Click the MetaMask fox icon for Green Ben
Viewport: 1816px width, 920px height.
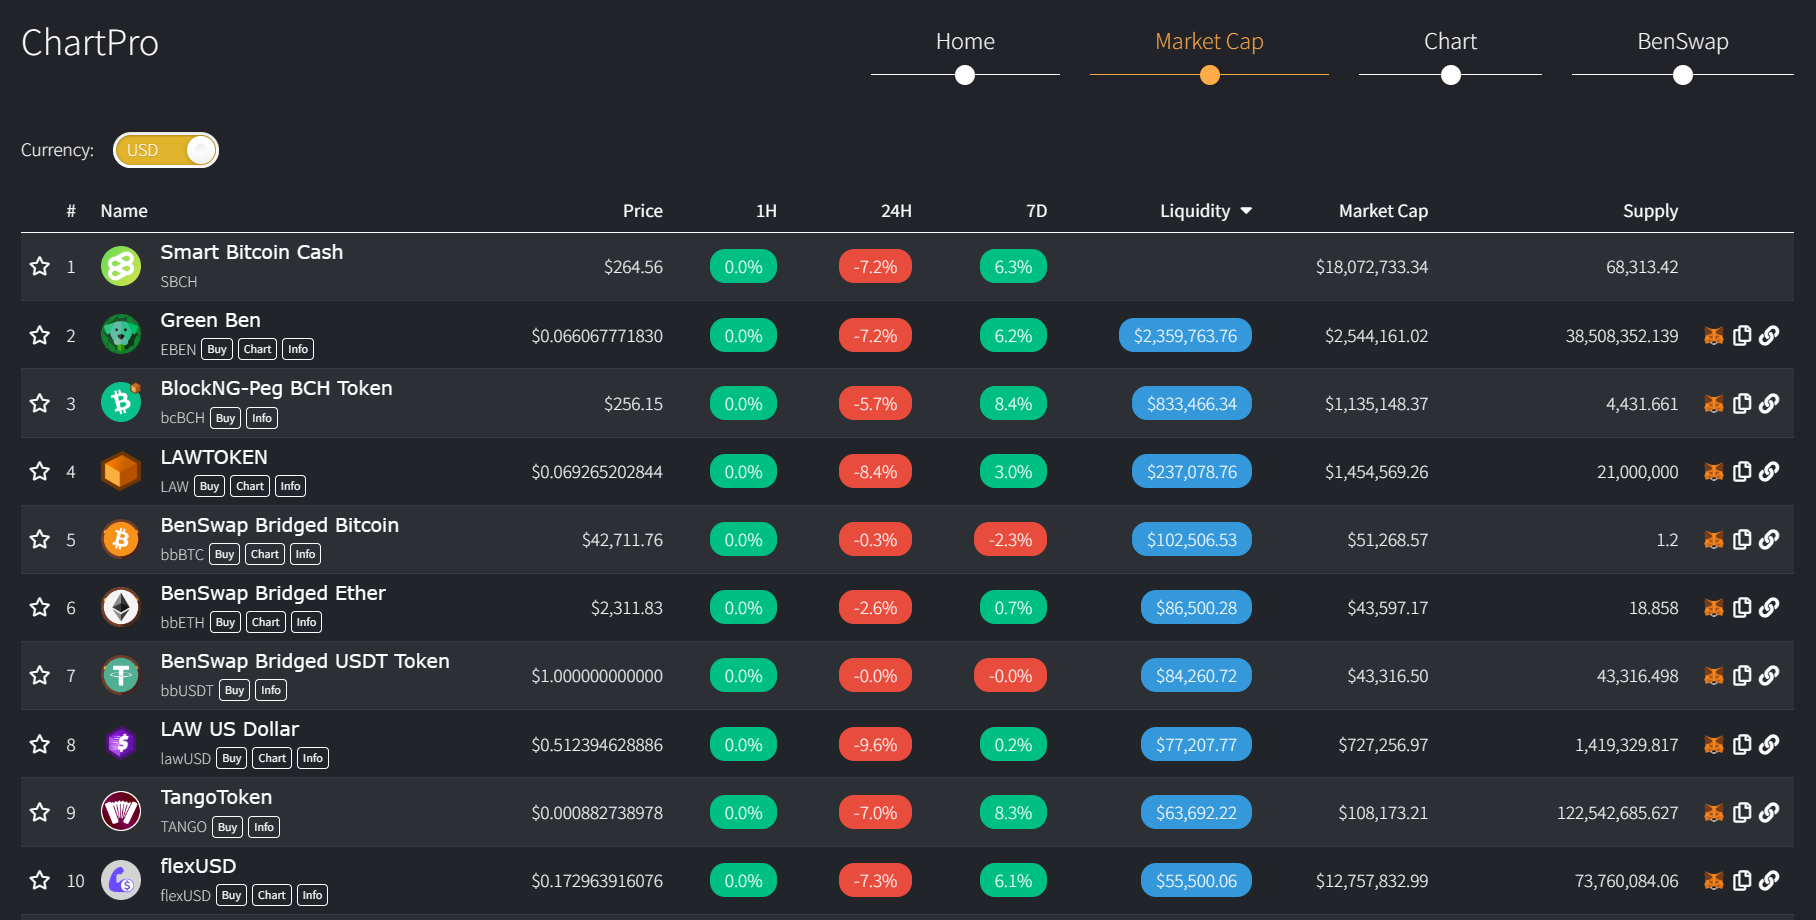click(x=1713, y=336)
